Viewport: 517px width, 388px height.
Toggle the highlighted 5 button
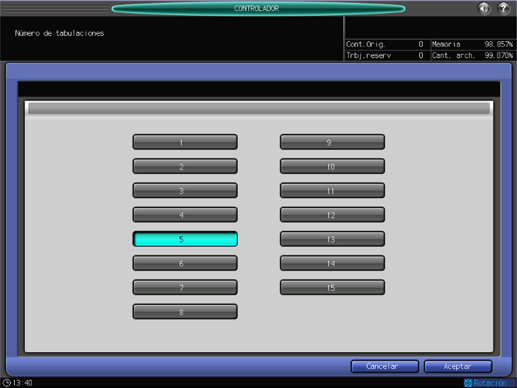click(x=185, y=239)
